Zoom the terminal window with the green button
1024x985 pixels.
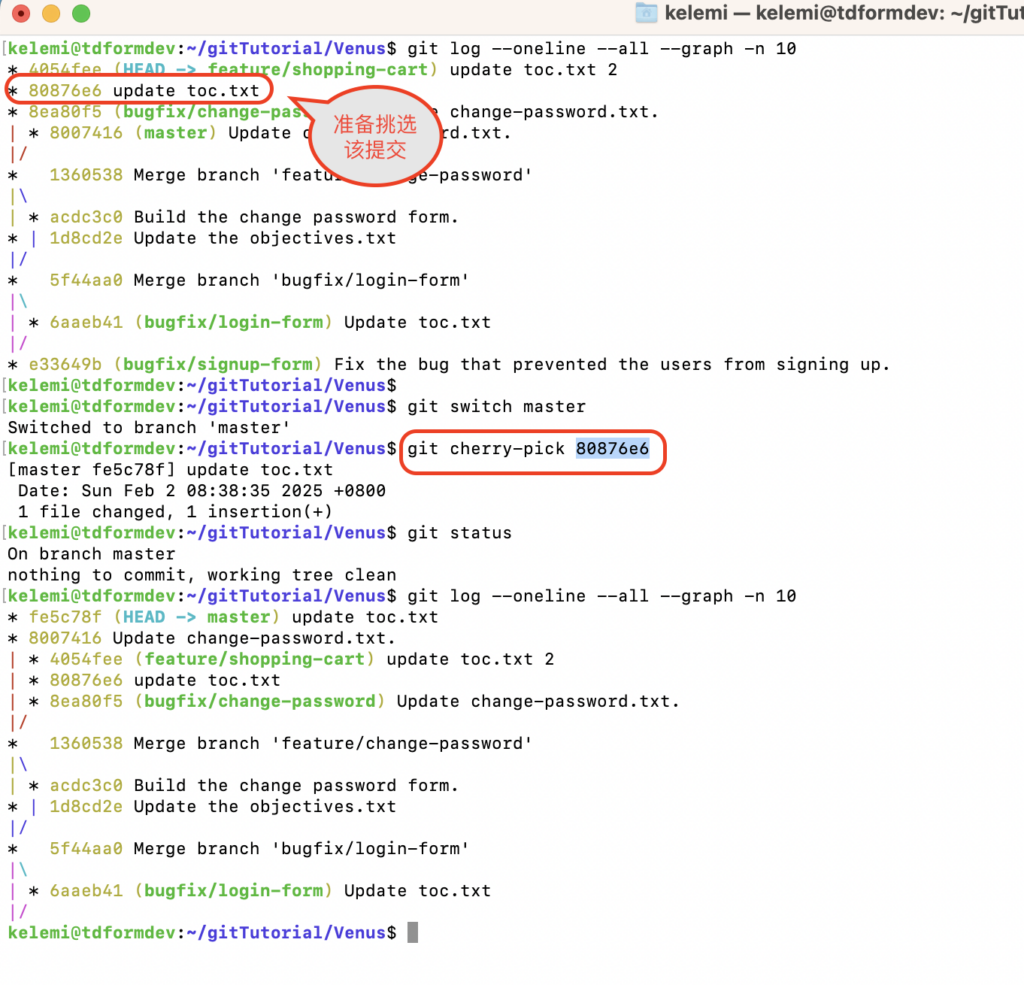(x=81, y=13)
